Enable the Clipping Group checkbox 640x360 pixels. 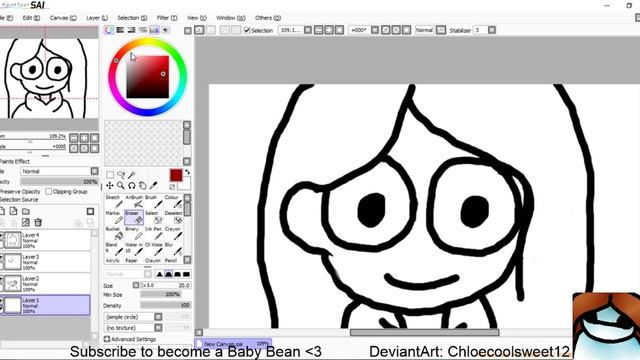click(x=49, y=191)
